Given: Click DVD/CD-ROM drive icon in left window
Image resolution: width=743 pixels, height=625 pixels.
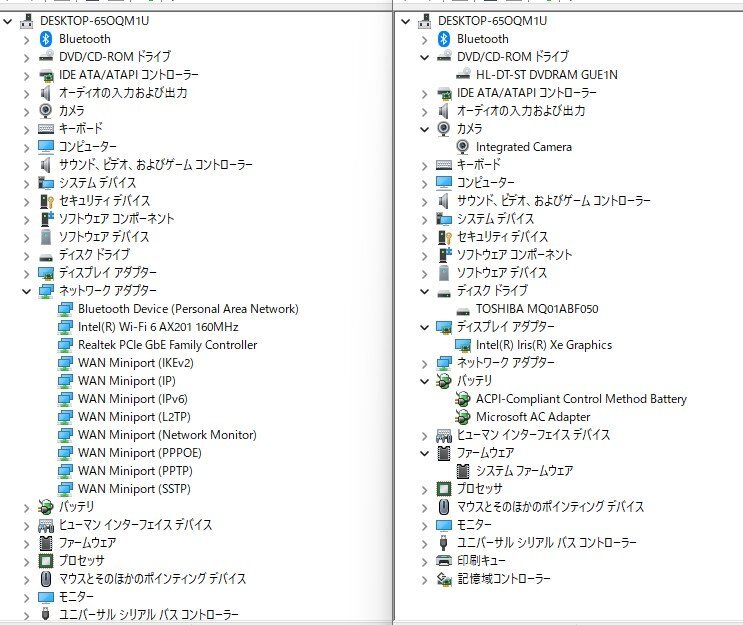Looking at the screenshot, I should 46,57.
